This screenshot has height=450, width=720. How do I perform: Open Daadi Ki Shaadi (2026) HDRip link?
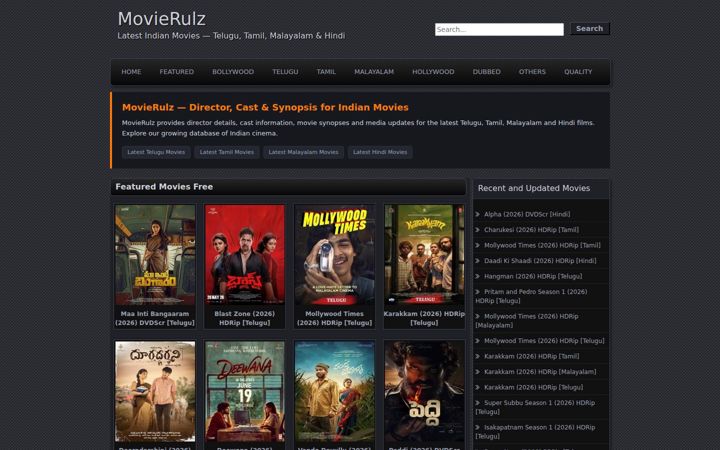click(x=540, y=261)
